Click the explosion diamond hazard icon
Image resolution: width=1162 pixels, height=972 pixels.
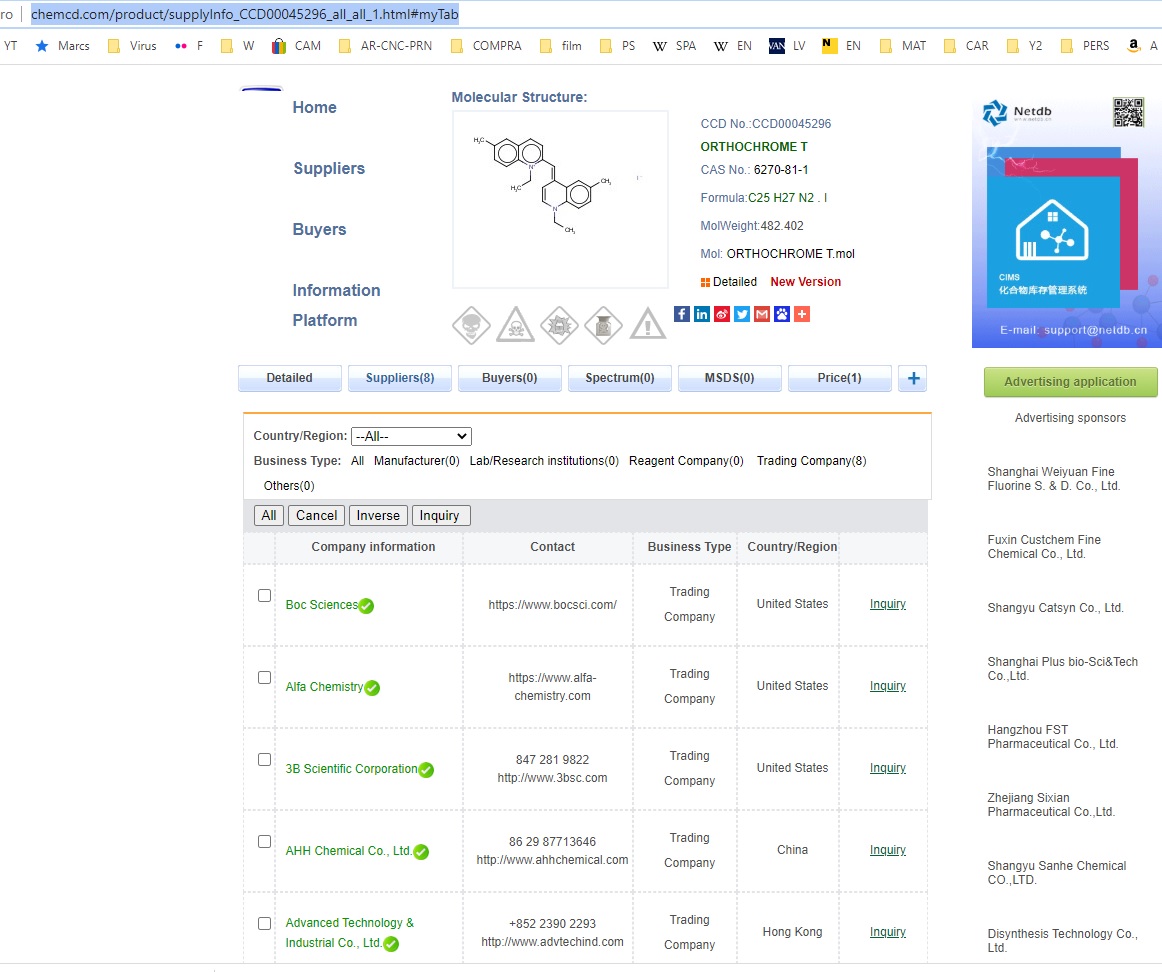click(560, 325)
